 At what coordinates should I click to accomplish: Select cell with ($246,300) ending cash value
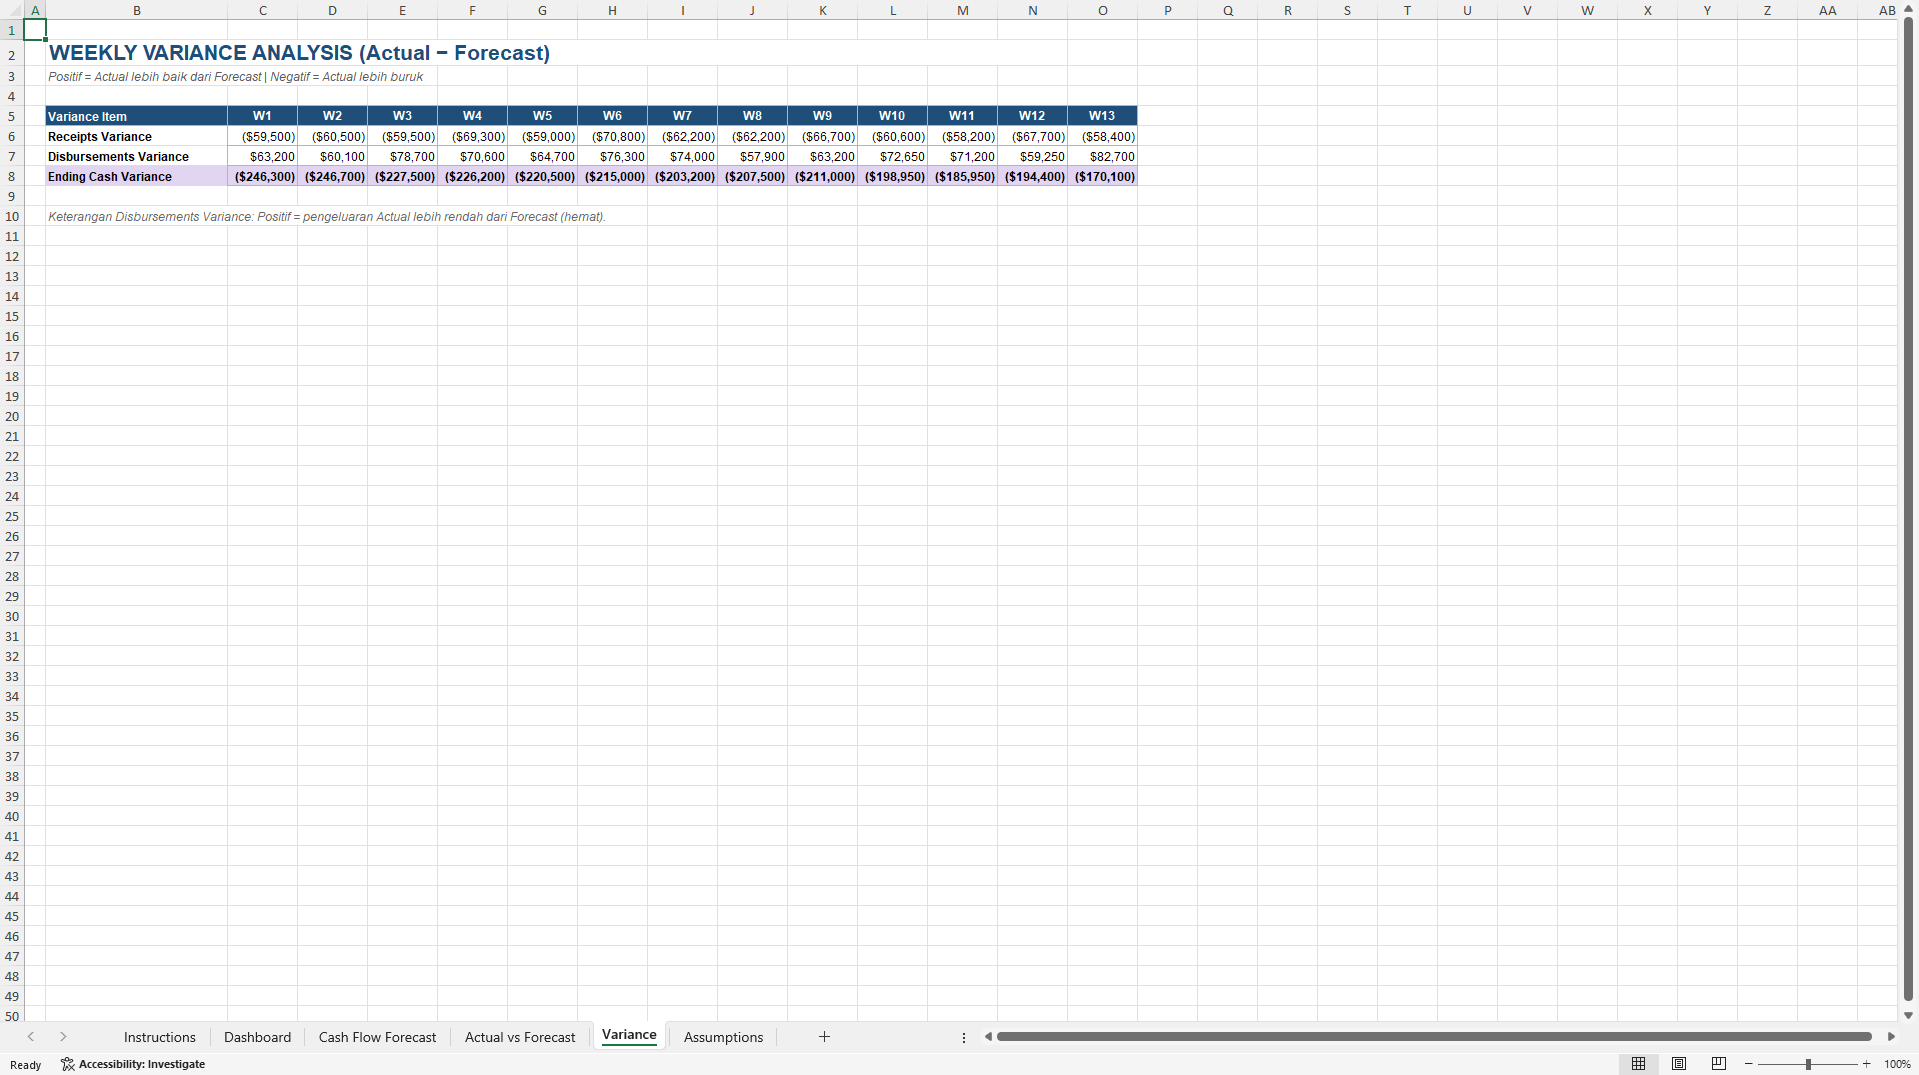(x=262, y=176)
